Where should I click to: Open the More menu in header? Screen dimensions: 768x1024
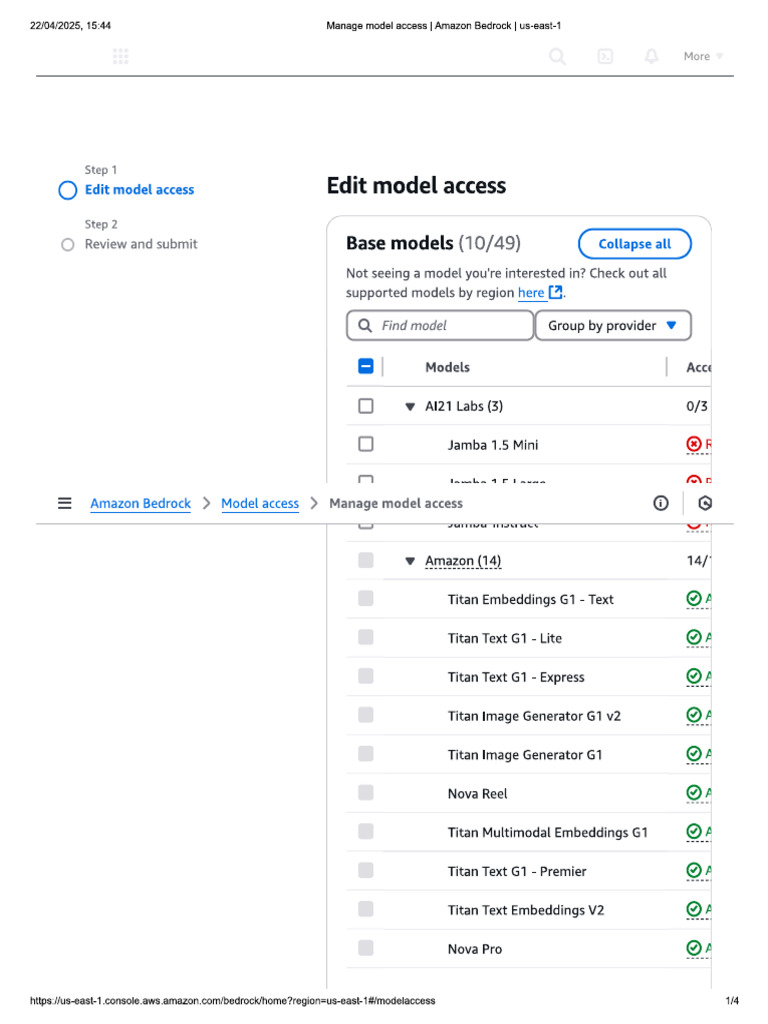click(703, 57)
